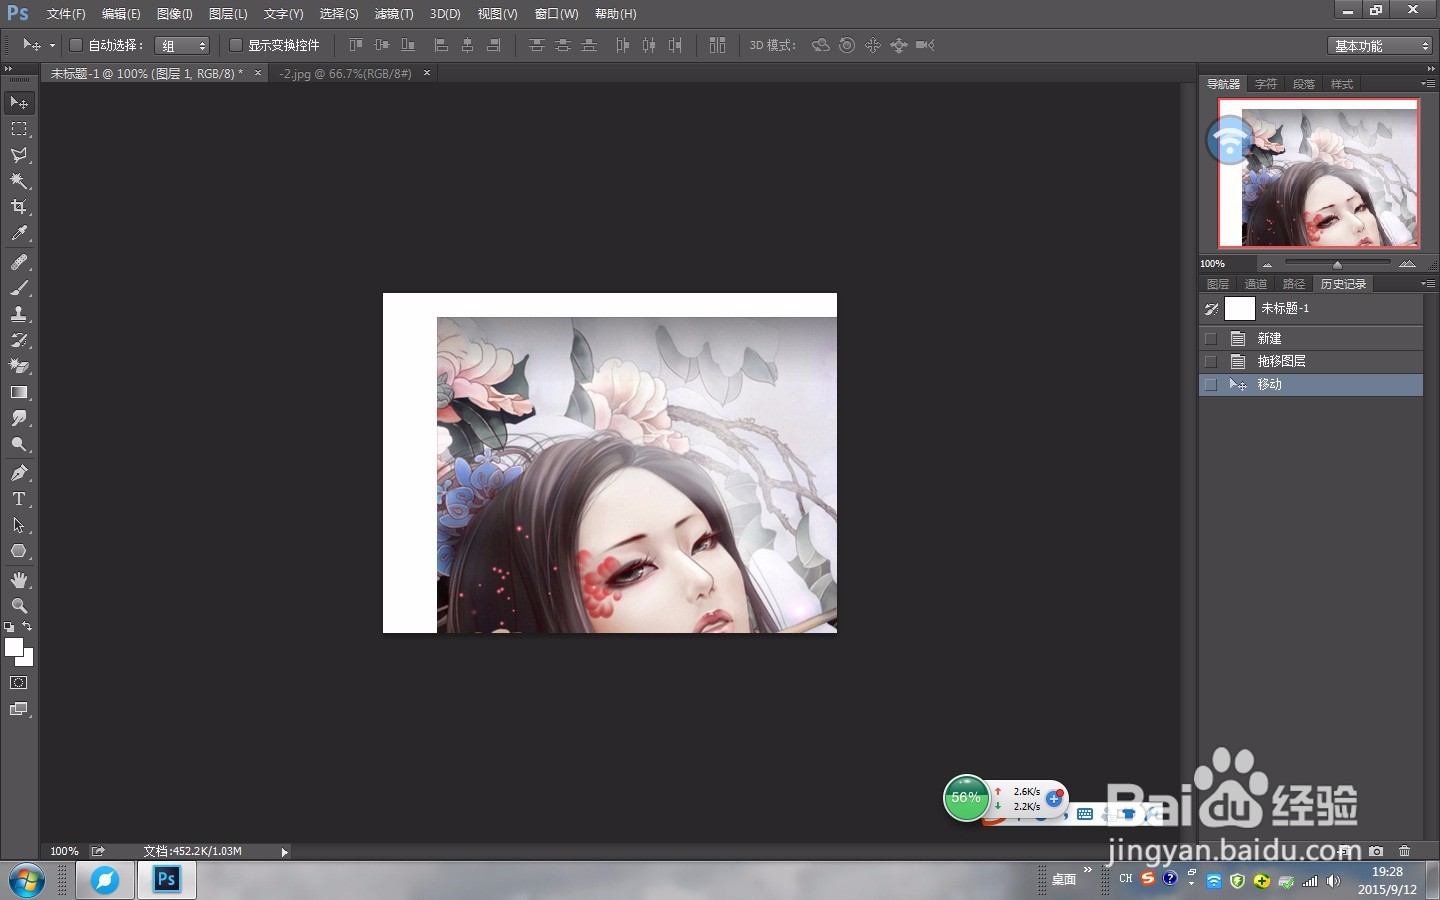This screenshot has height=900, width=1440.
Task: Switch to 通道 panel tab
Action: click(1256, 284)
